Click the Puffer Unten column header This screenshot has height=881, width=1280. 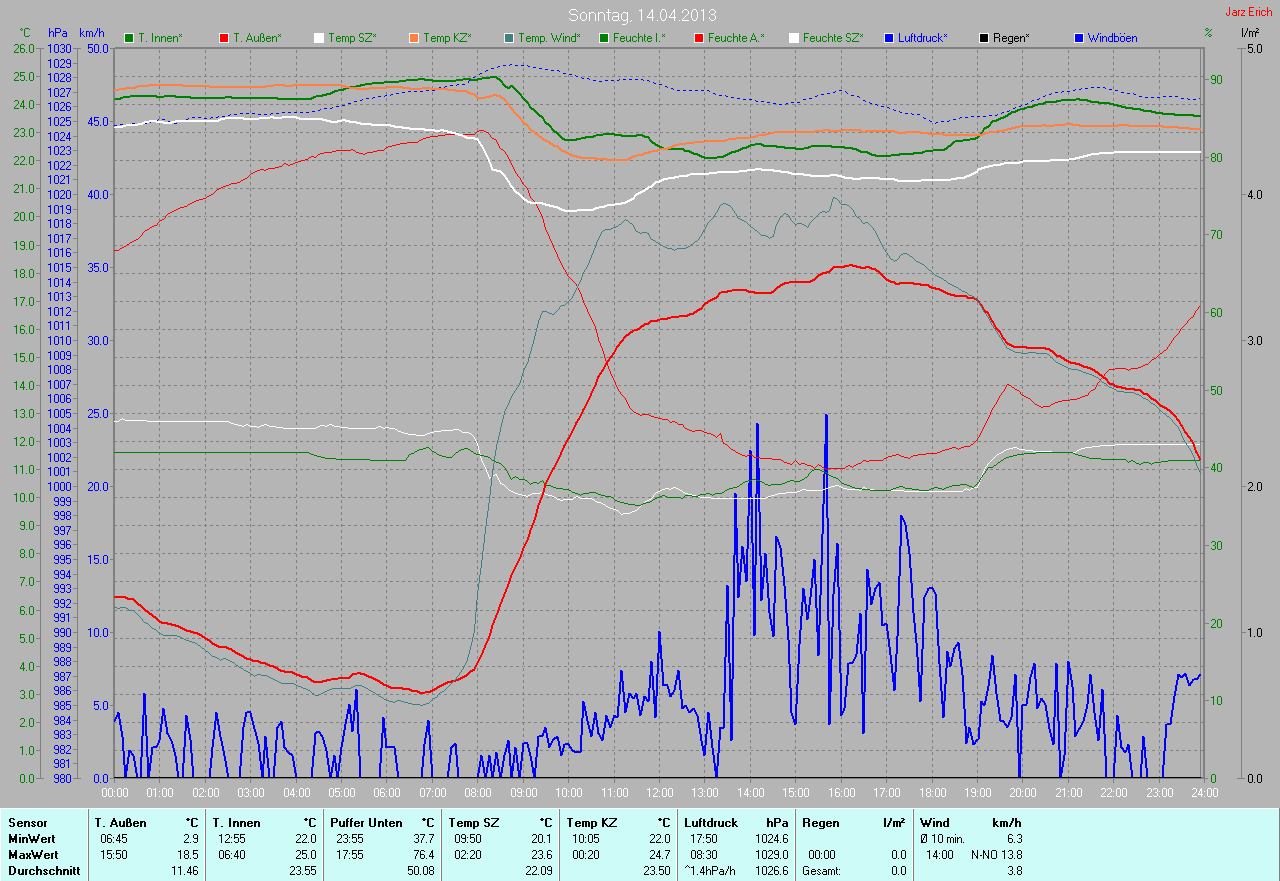point(366,823)
